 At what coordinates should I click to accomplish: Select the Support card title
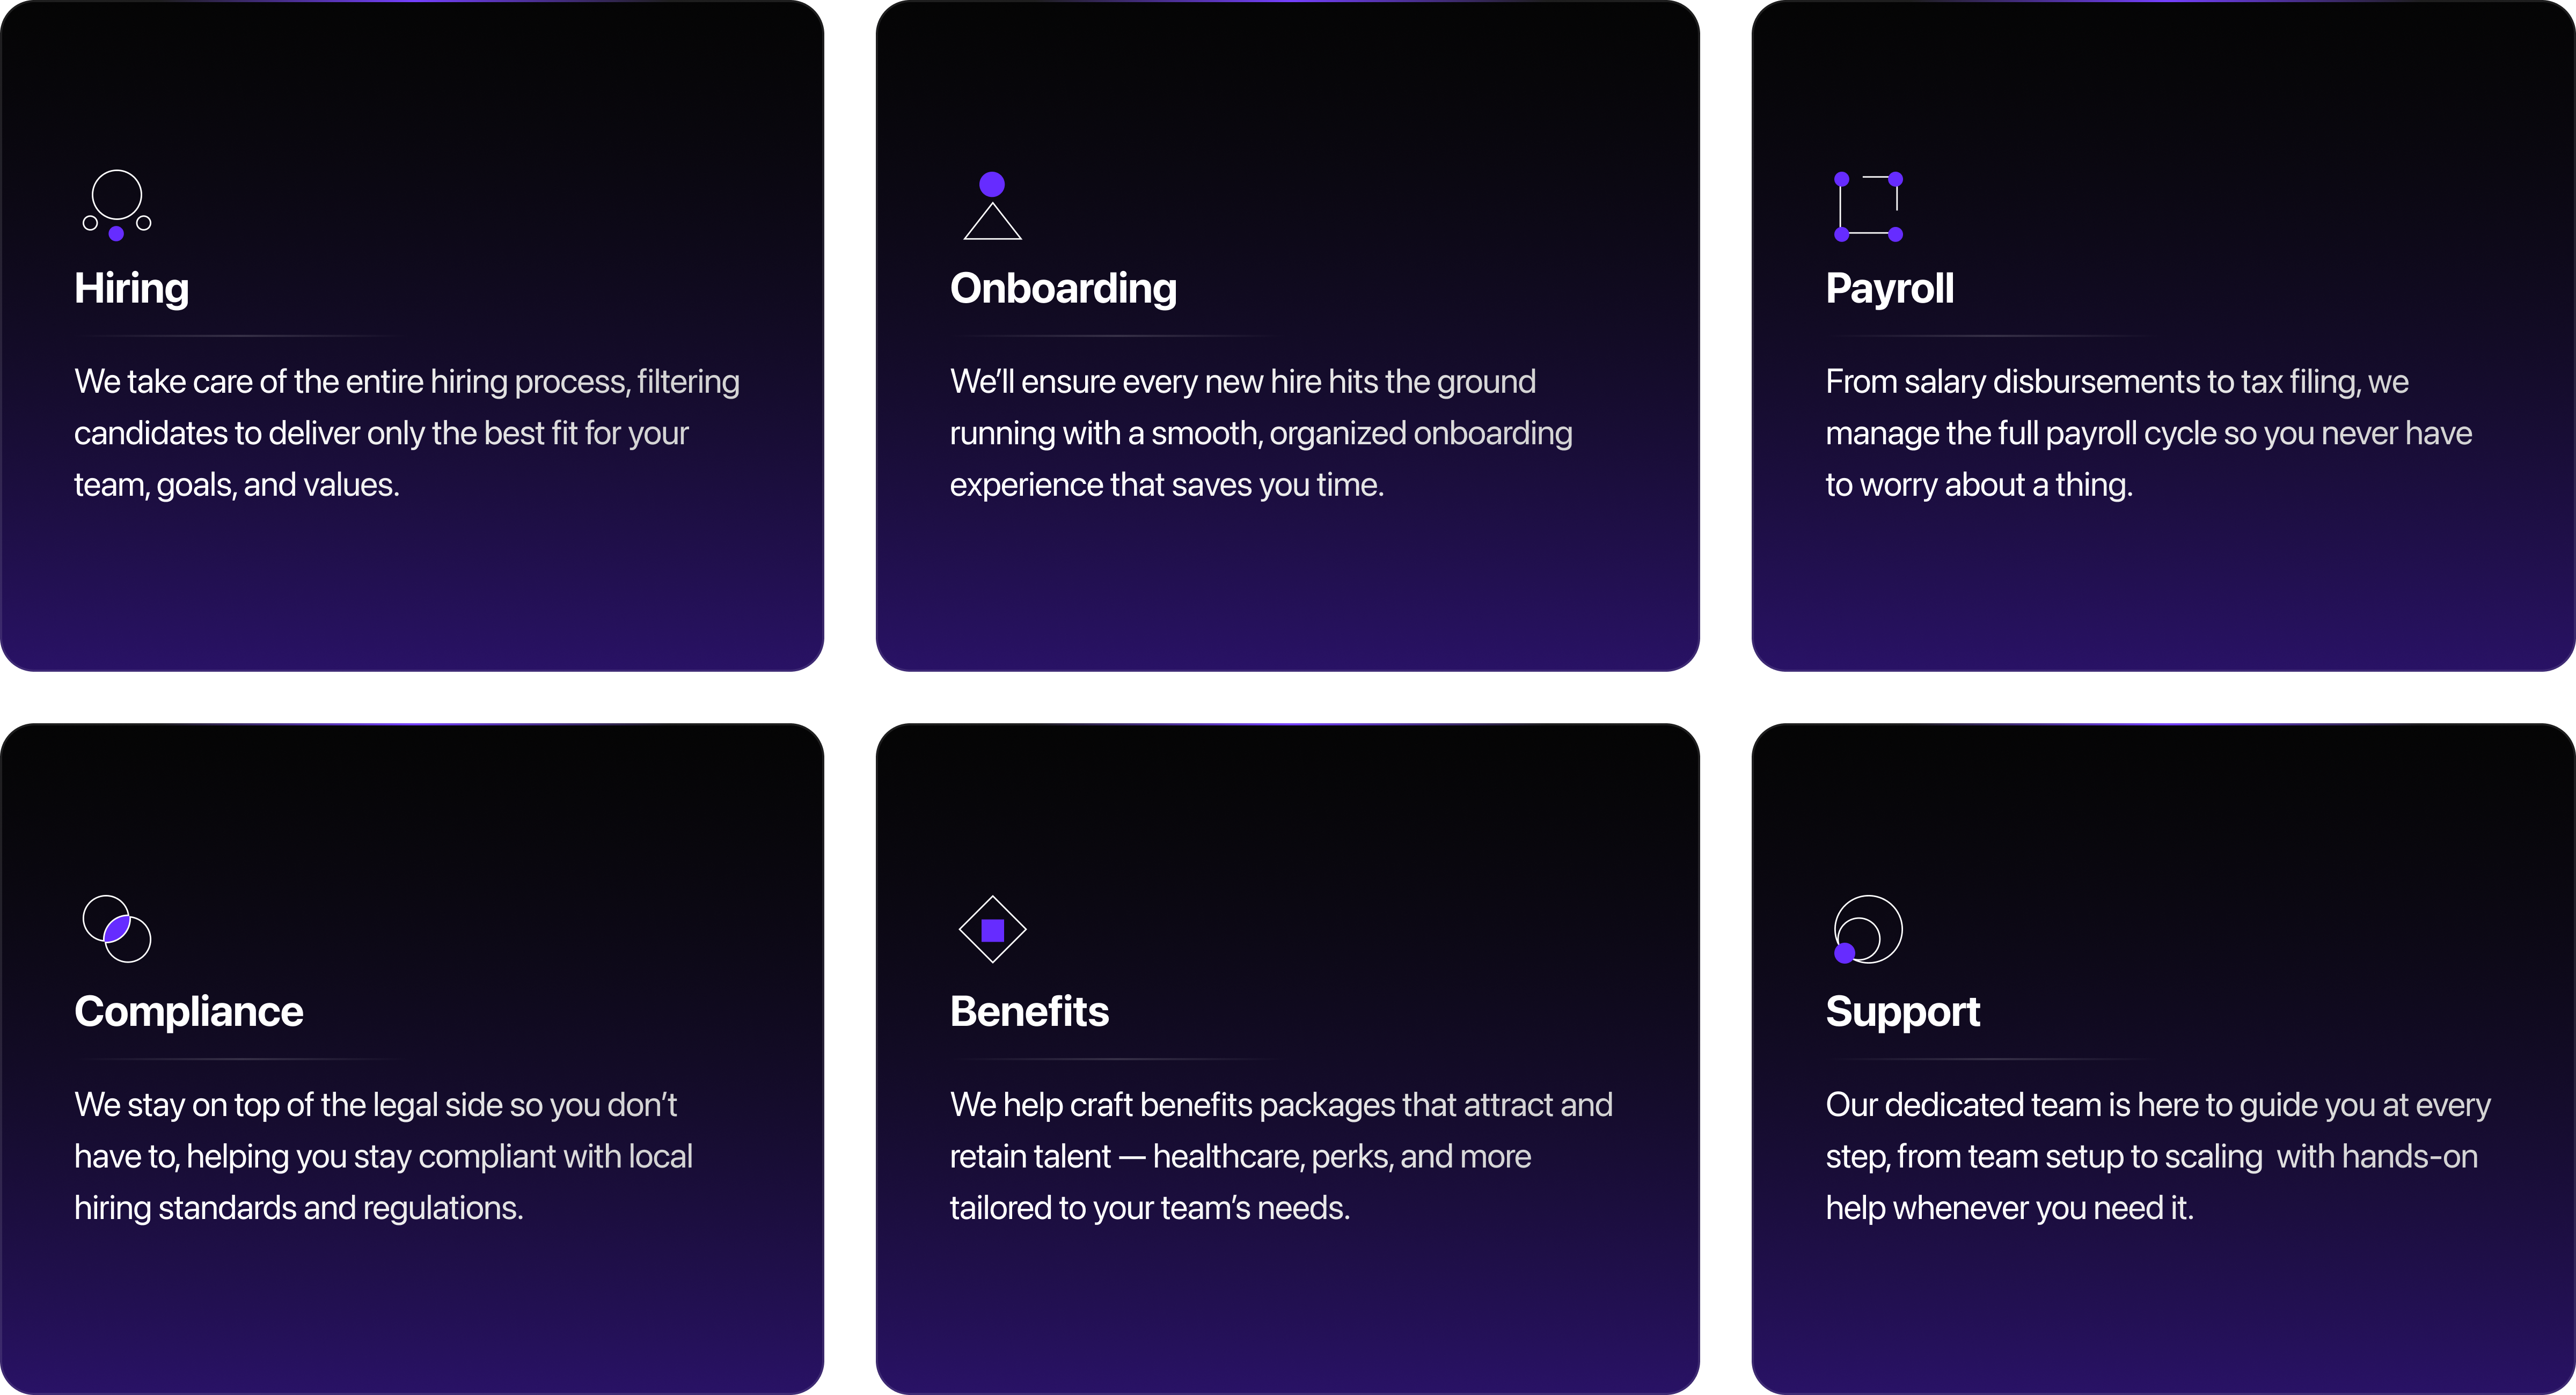tap(1902, 1011)
